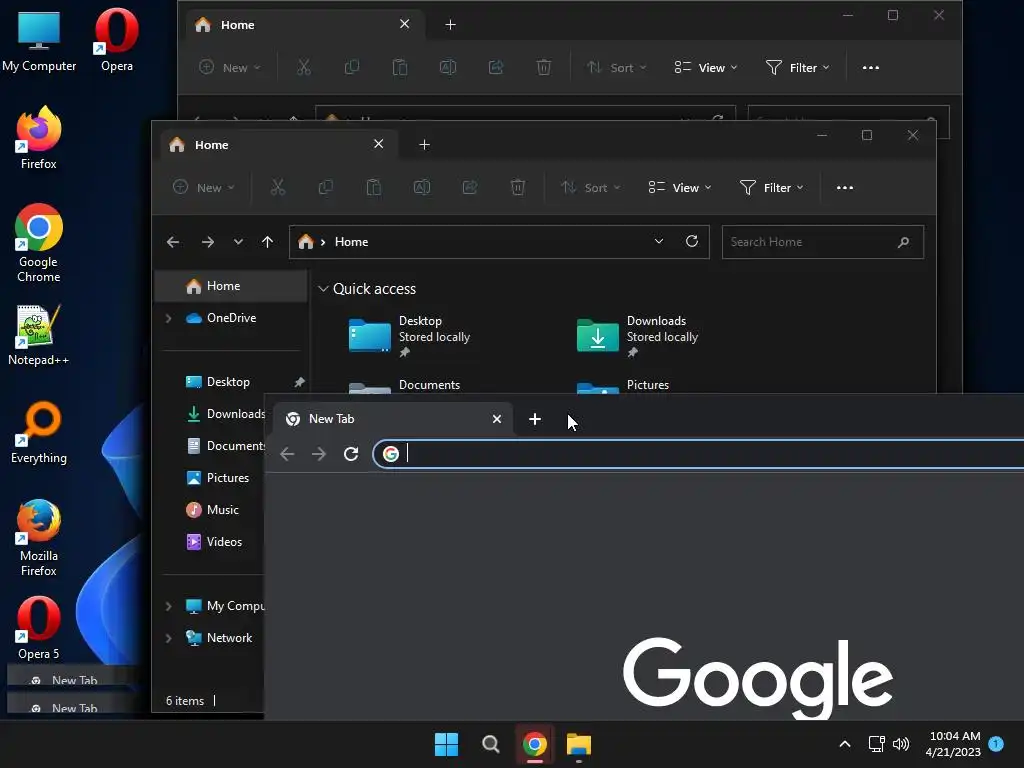Image resolution: width=1024 pixels, height=768 pixels.
Task: Open the Notepad++ desktop shortcut
Action: coord(39,334)
